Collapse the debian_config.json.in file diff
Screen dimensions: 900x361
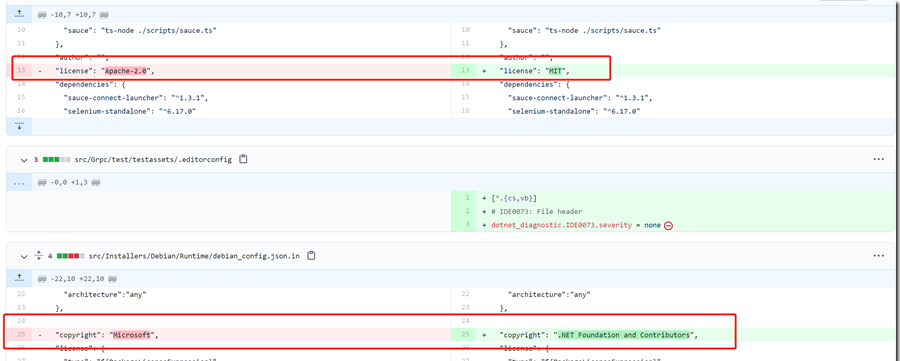24,256
